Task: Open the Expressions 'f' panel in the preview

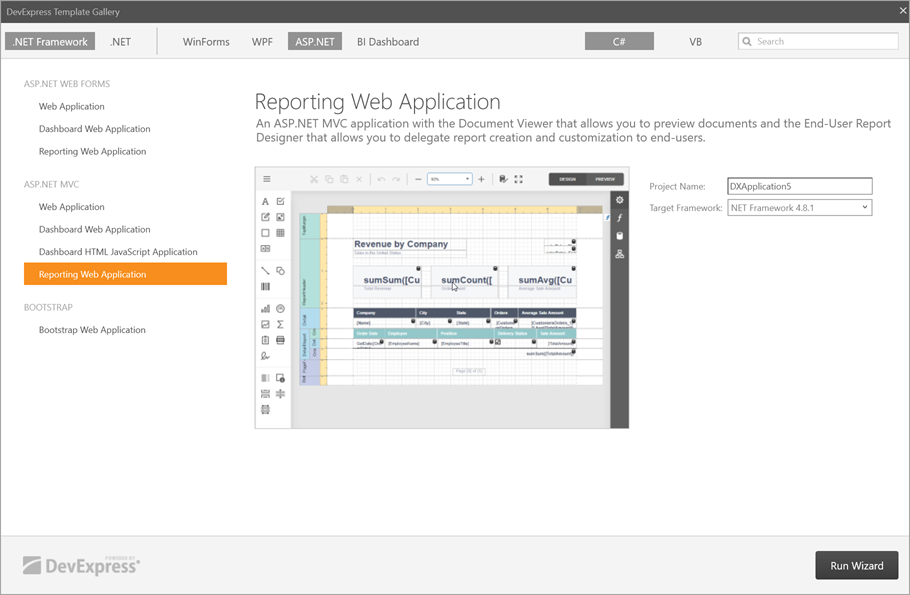Action: (x=620, y=218)
